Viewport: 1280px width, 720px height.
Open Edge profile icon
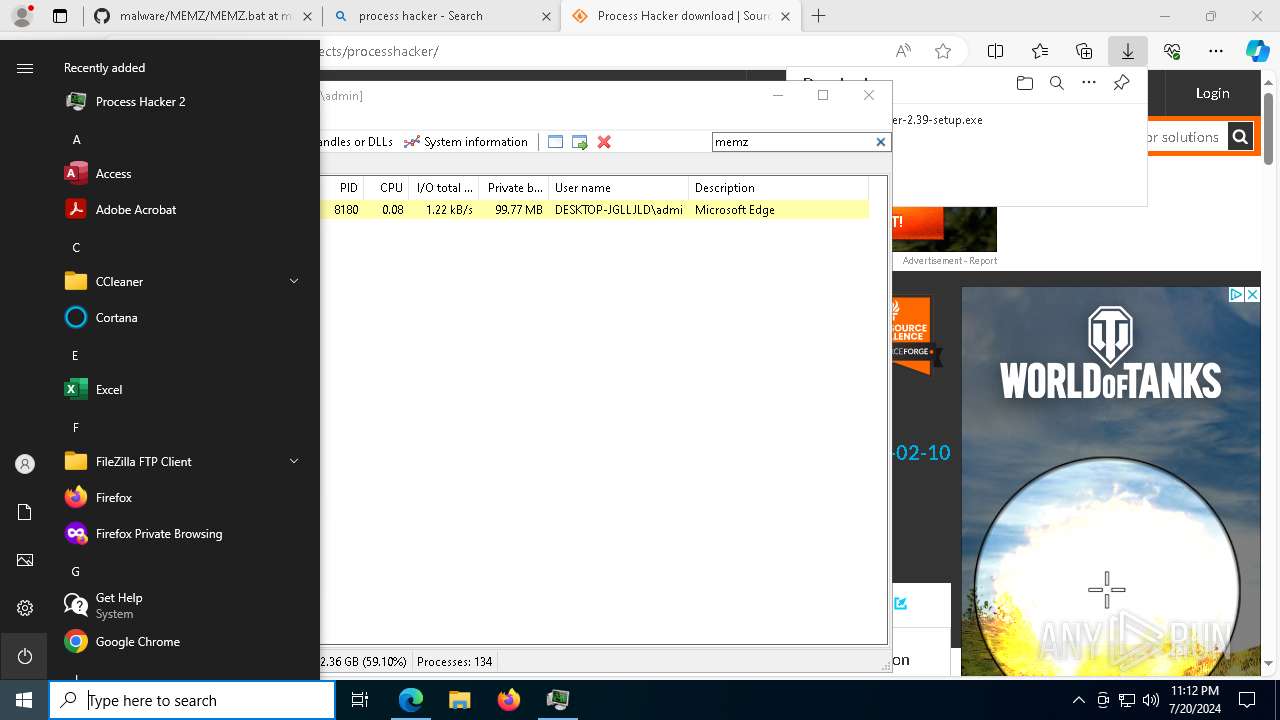(22, 16)
